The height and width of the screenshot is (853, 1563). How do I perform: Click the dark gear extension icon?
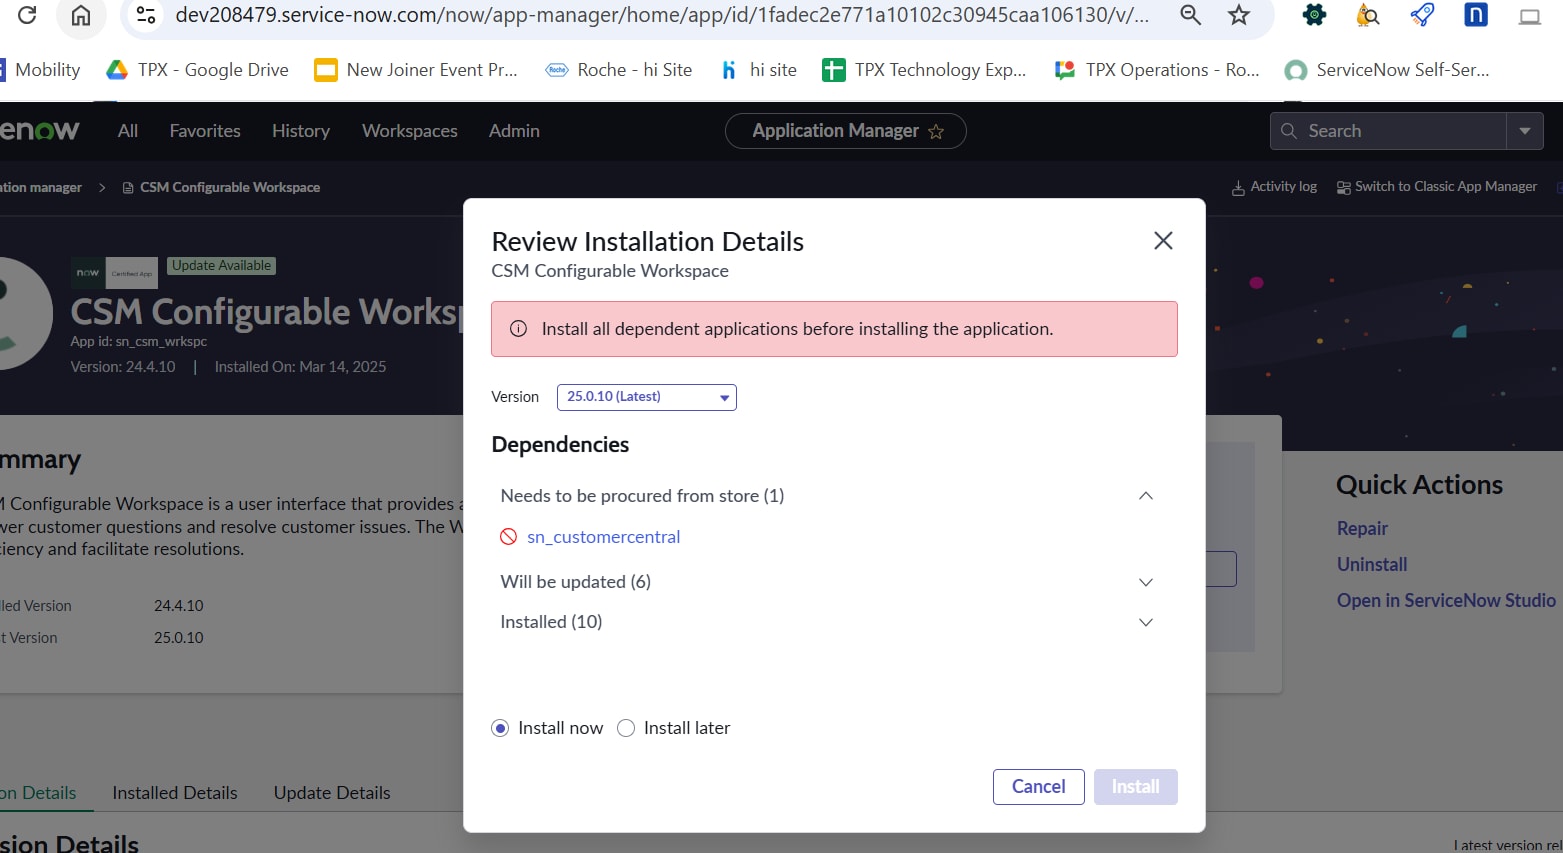click(x=1313, y=15)
